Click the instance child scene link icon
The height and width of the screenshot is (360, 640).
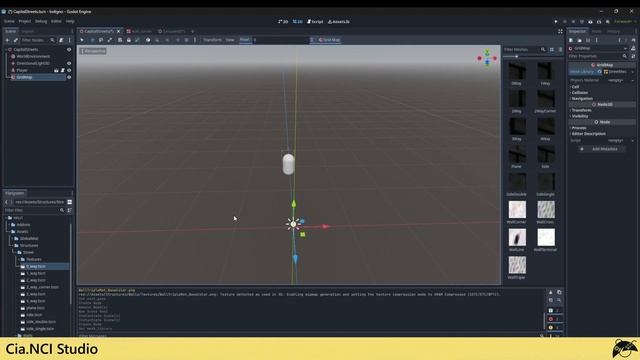16,40
